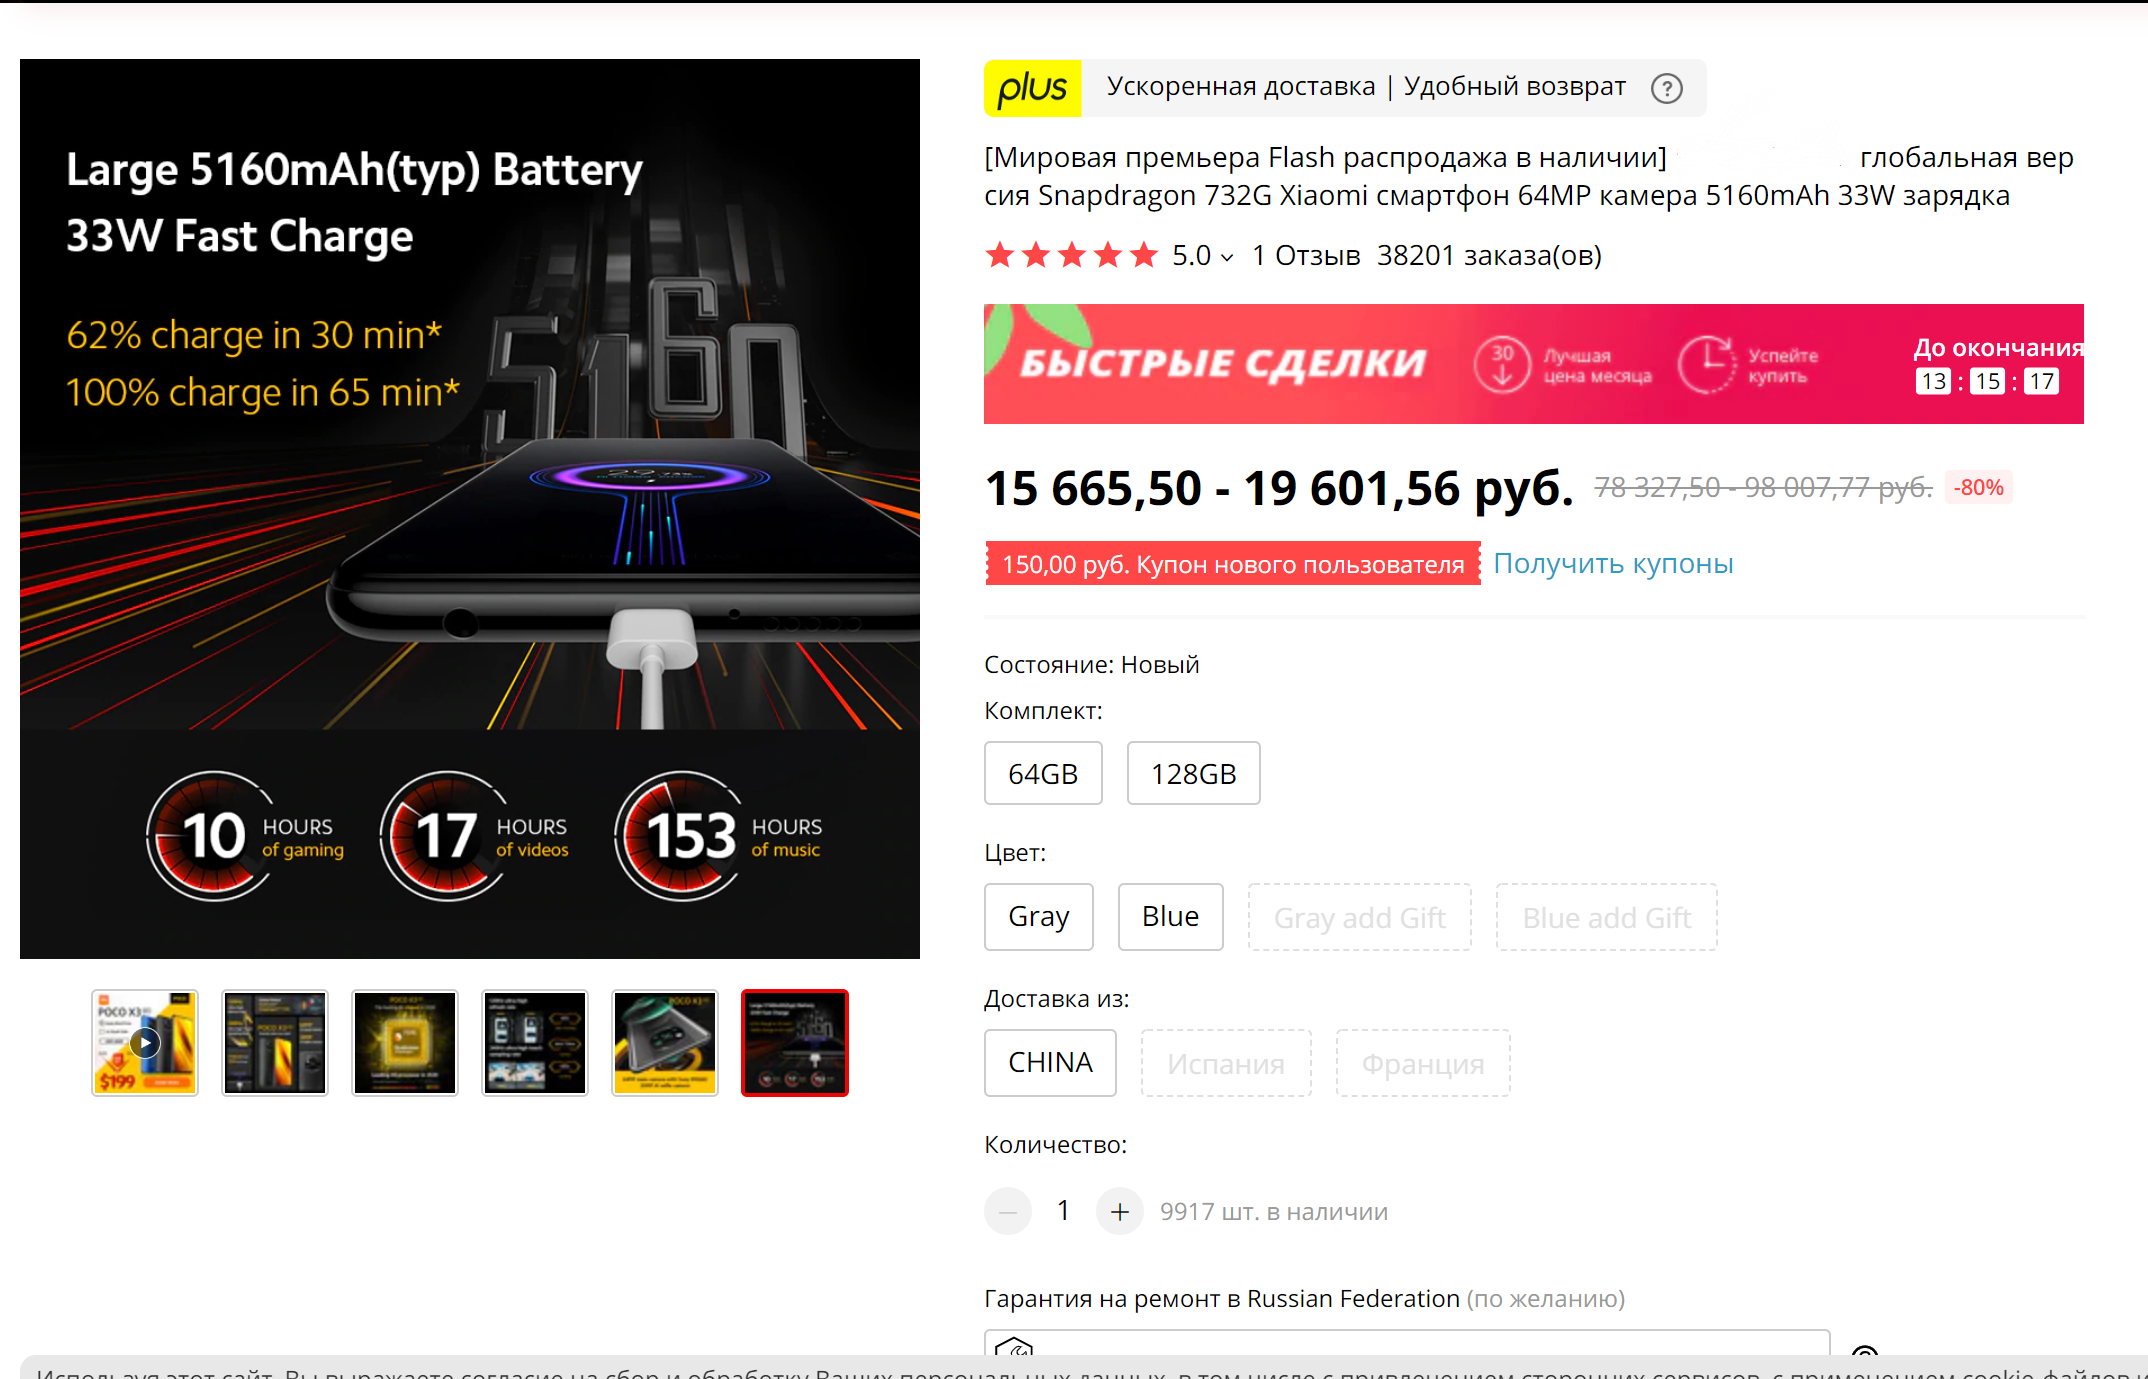Image resolution: width=2148 pixels, height=1379 pixels.
Task: Decrease quantity with the minus button
Action: [1008, 1212]
